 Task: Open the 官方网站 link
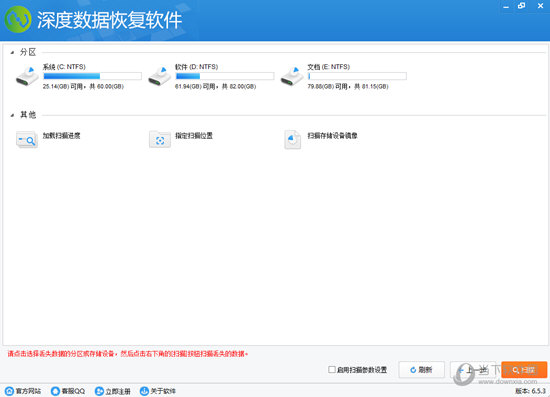click(x=28, y=391)
